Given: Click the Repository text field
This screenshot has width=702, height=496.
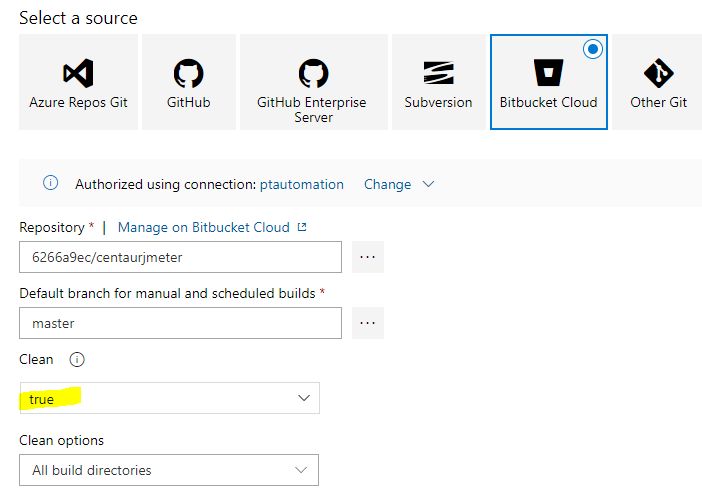Looking at the screenshot, I should 180,257.
